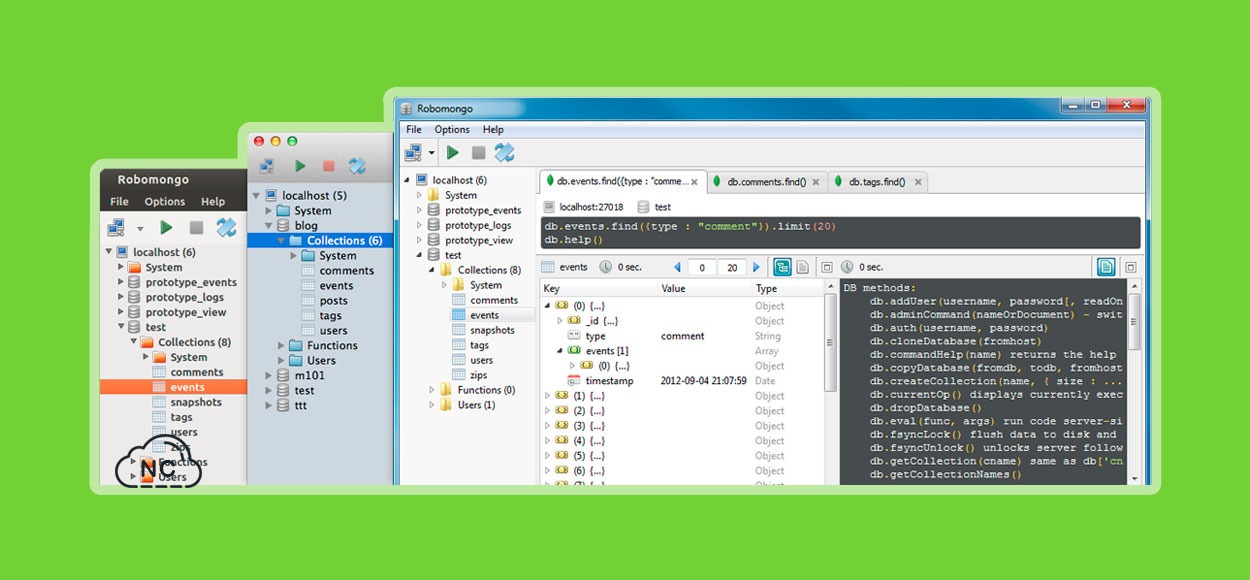Expand the _id {...} row in the results
Viewport: 1250px width, 580px height.
560,320
